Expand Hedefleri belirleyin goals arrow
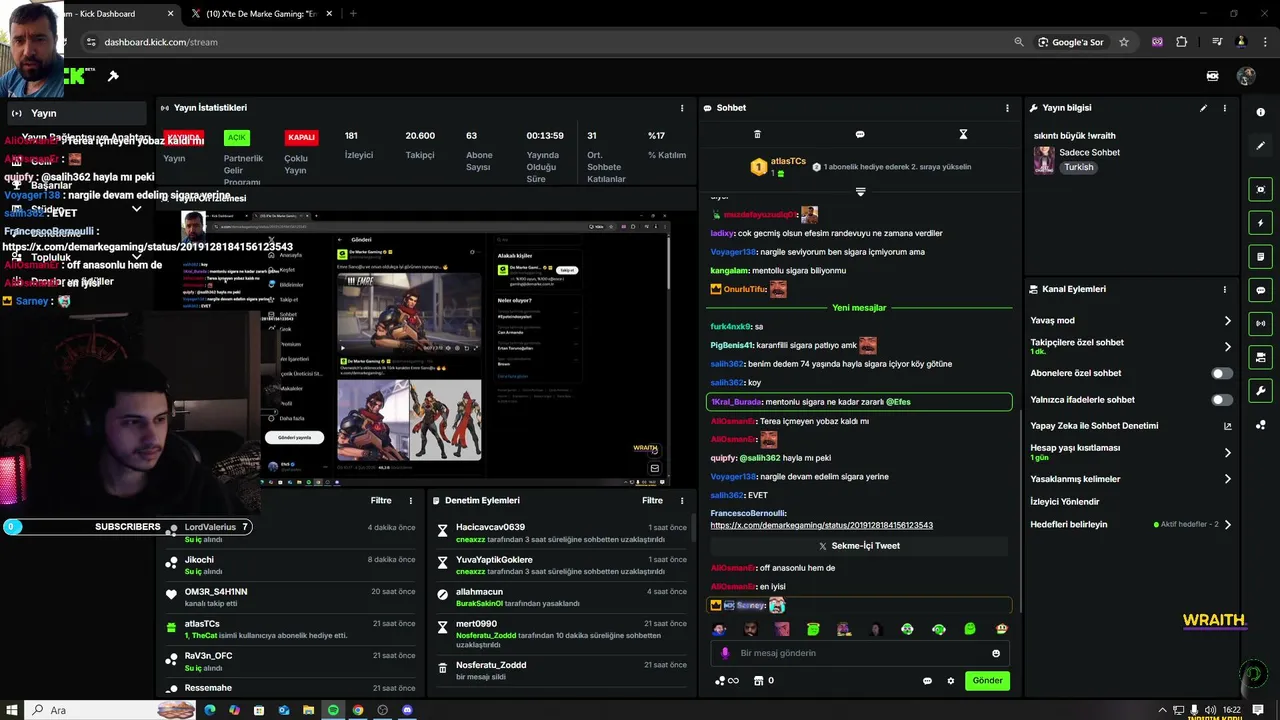This screenshot has width=1280, height=720. pyautogui.click(x=1227, y=524)
